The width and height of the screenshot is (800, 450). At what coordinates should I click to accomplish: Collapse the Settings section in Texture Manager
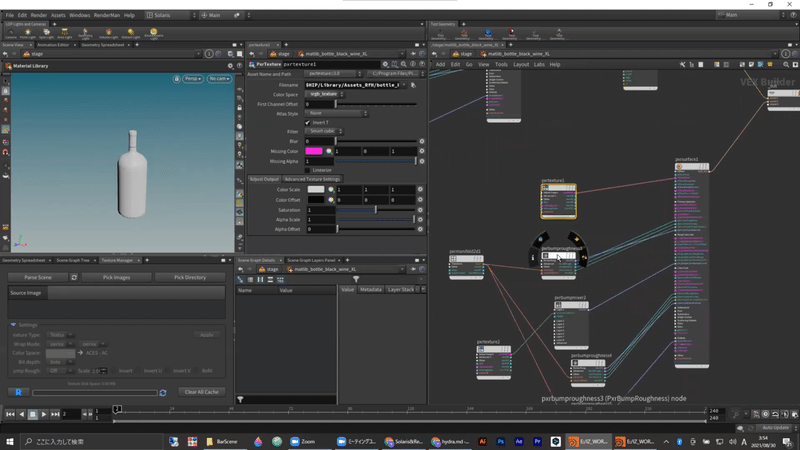pos(14,324)
